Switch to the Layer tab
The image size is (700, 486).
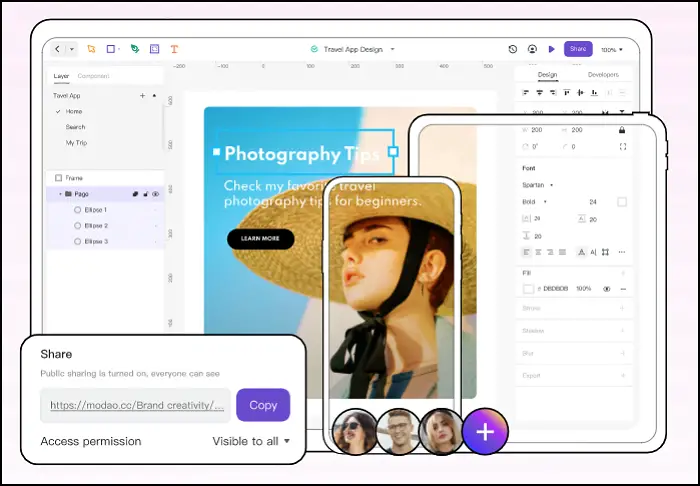[x=61, y=76]
